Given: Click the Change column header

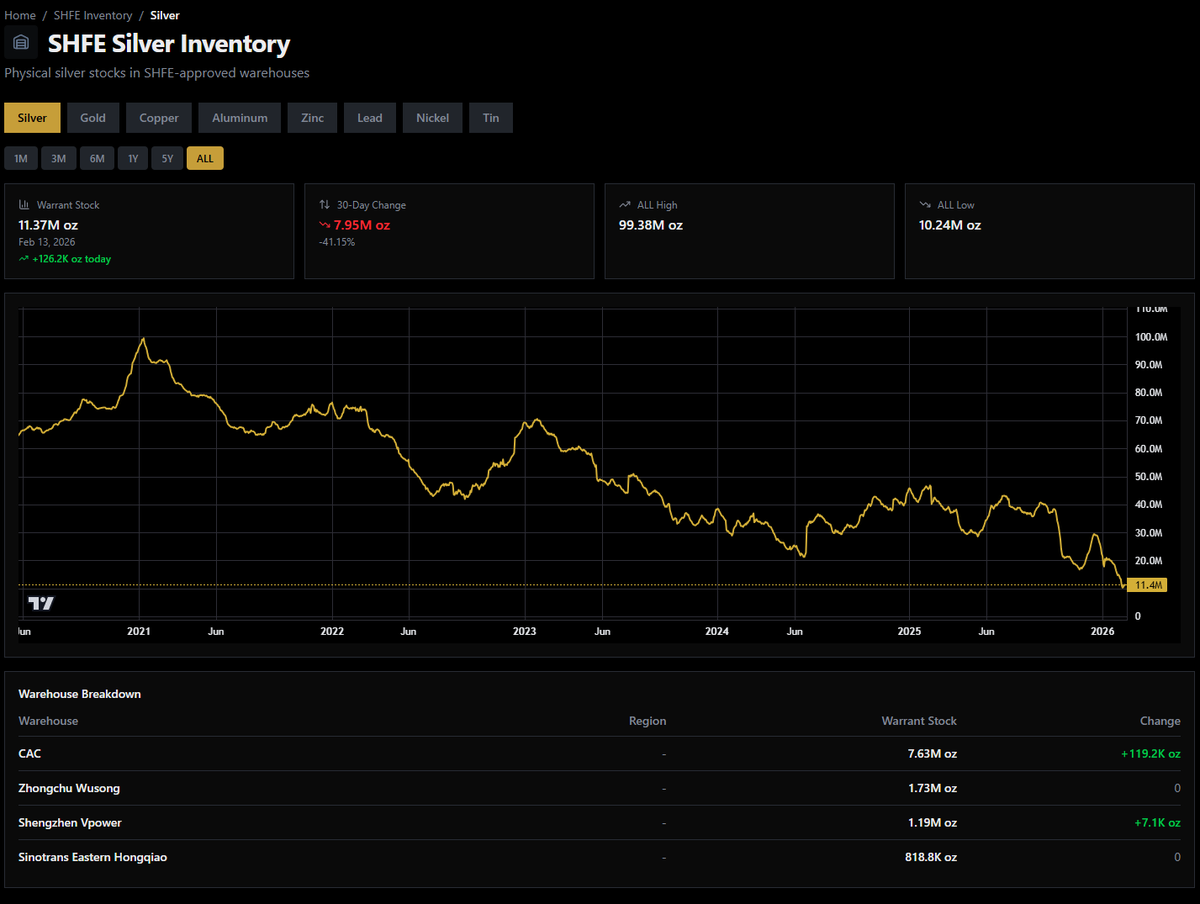Looking at the screenshot, I should [1160, 721].
